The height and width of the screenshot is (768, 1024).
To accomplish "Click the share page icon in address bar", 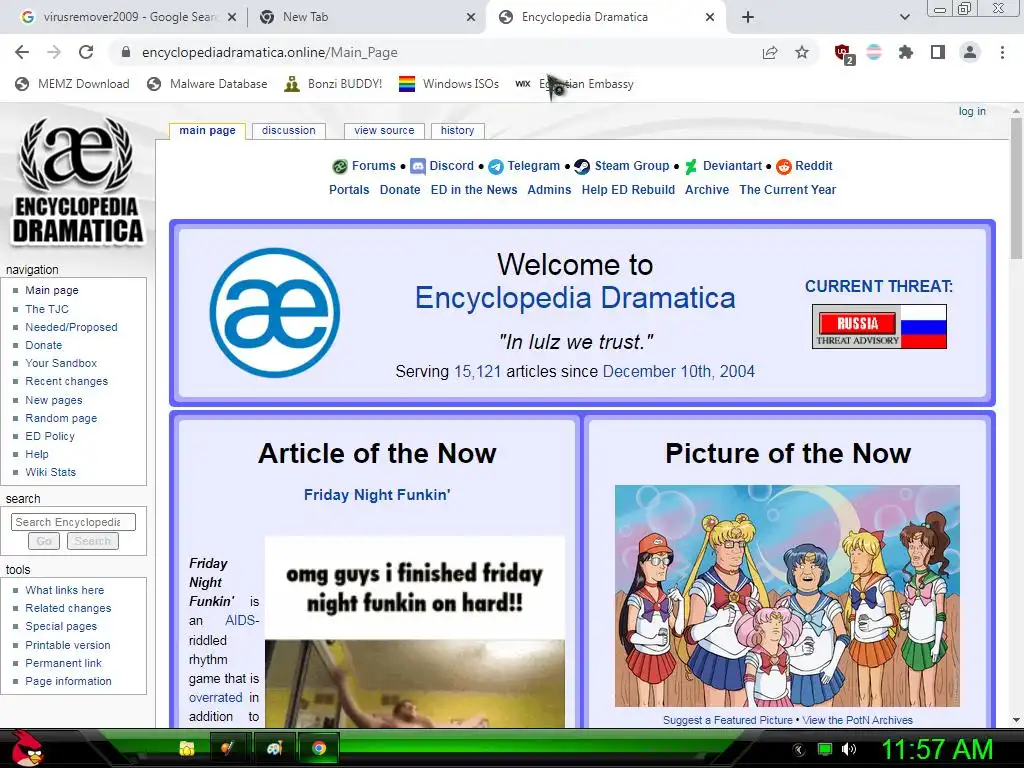I will click(x=770, y=52).
